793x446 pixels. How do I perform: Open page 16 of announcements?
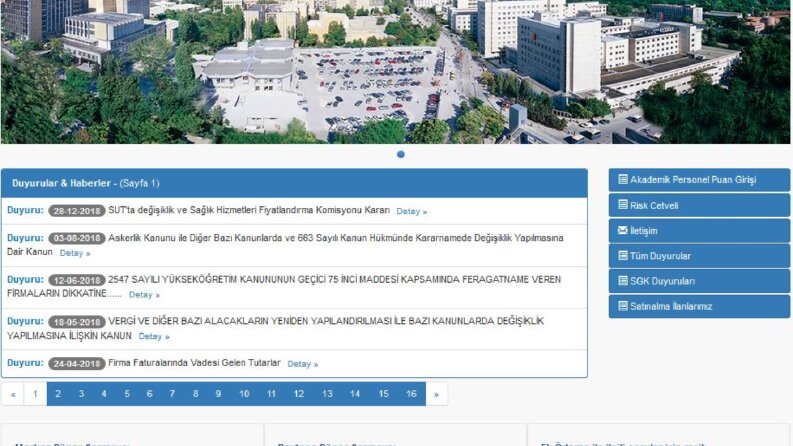(411, 394)
